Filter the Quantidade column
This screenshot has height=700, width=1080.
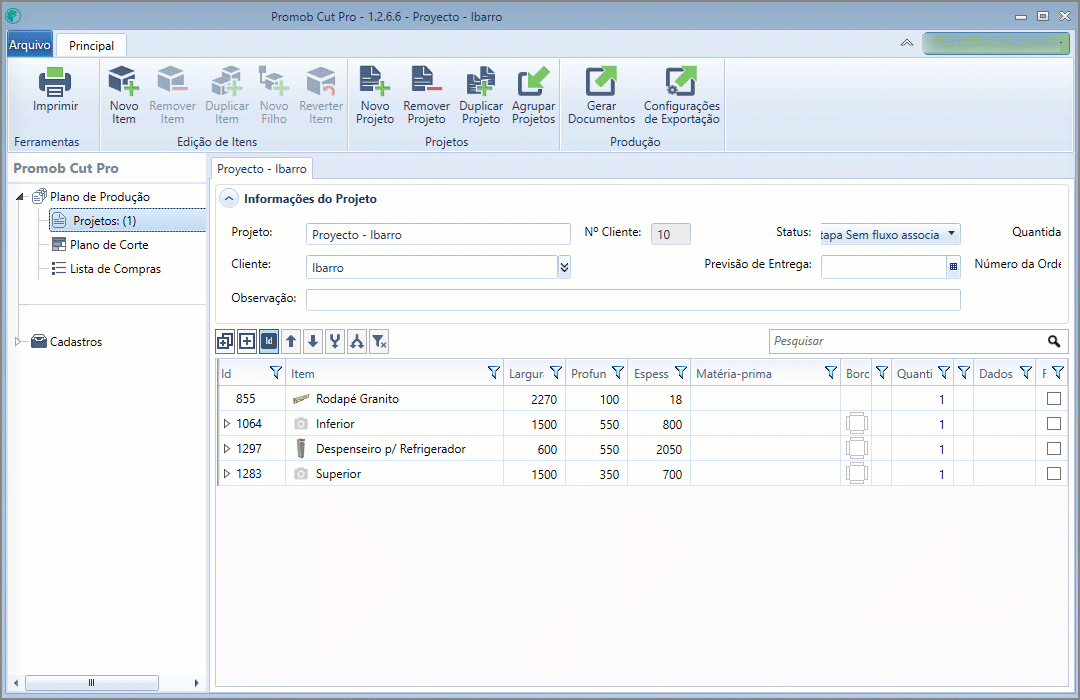coord(944,373)
